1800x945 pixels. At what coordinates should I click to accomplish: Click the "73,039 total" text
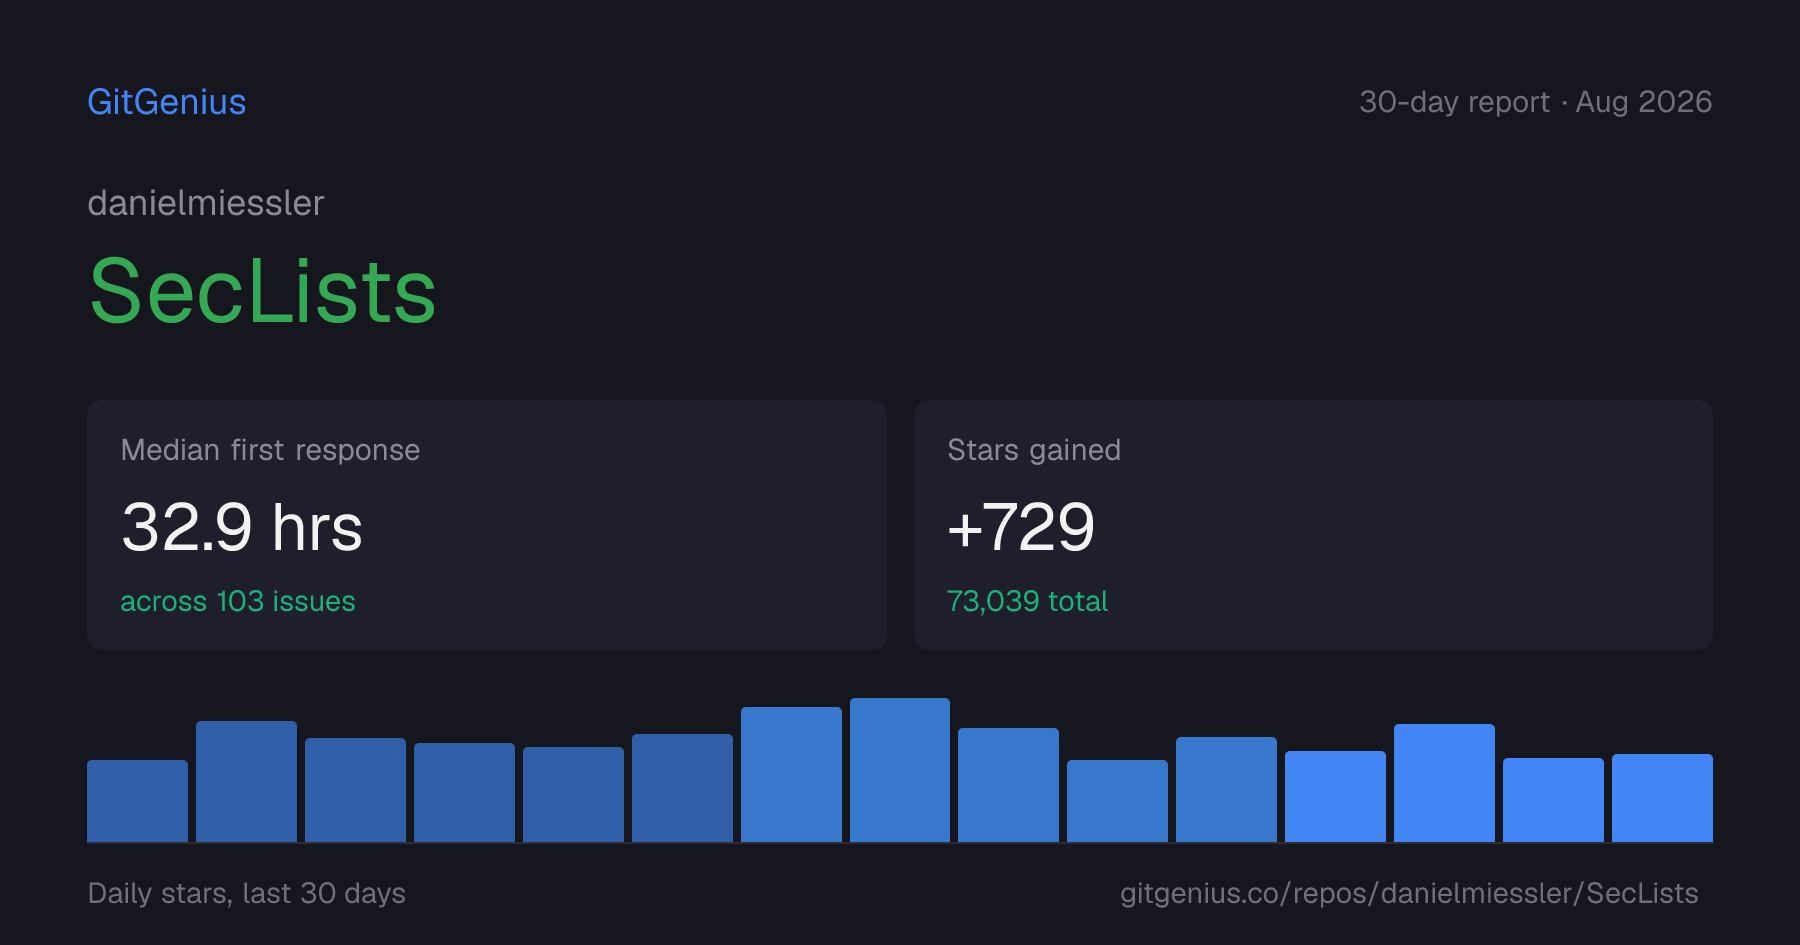tap(1027, 601)
